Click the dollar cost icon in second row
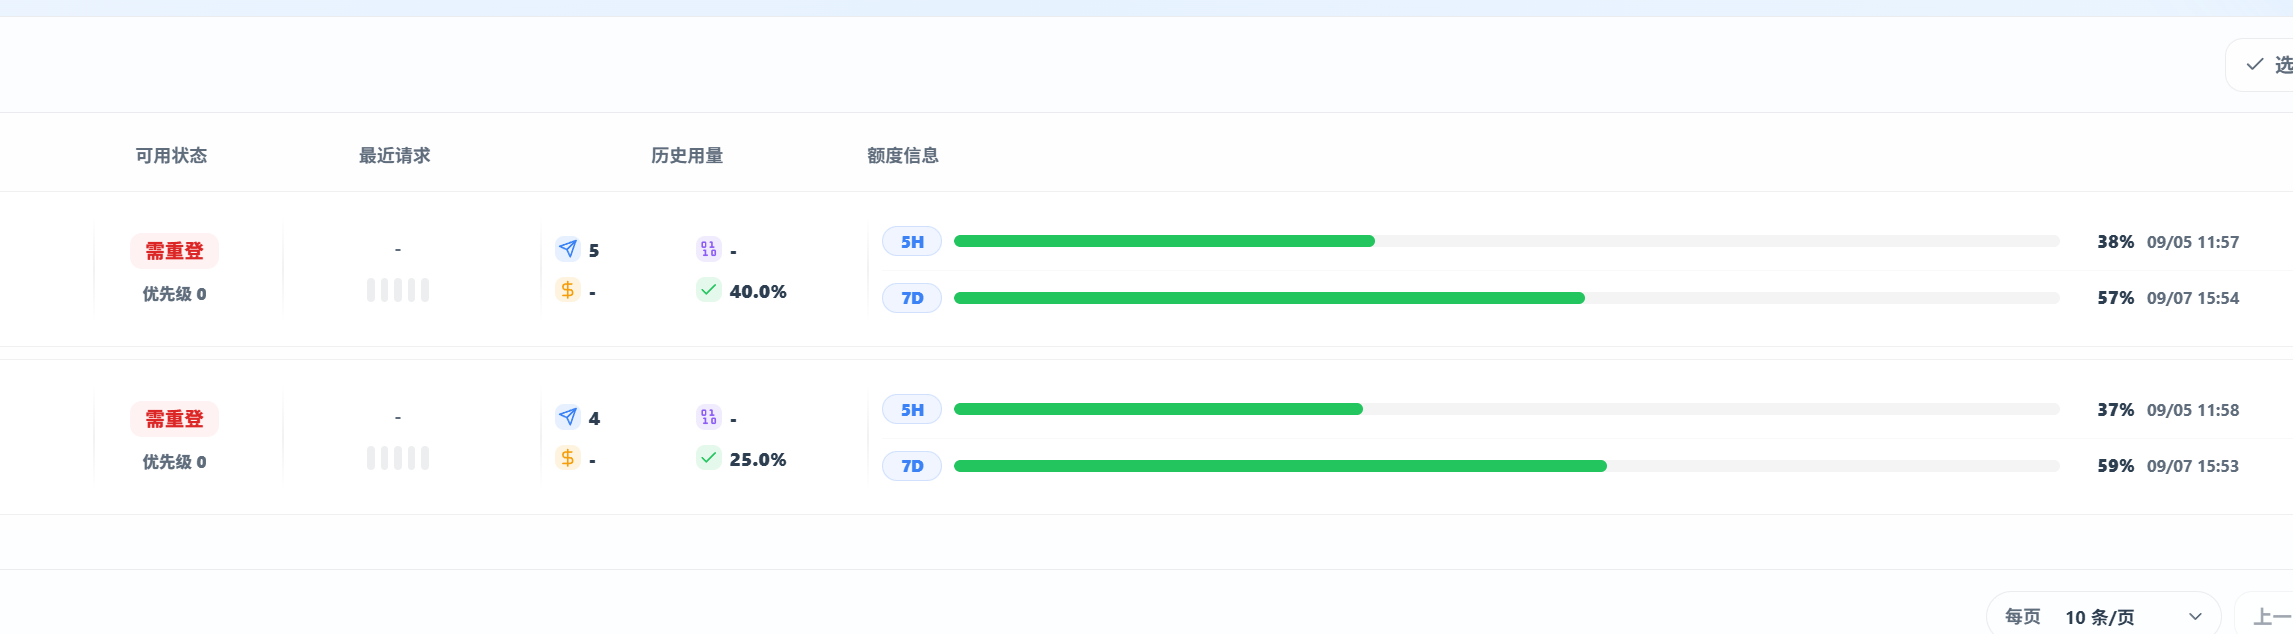 [568, 458]
